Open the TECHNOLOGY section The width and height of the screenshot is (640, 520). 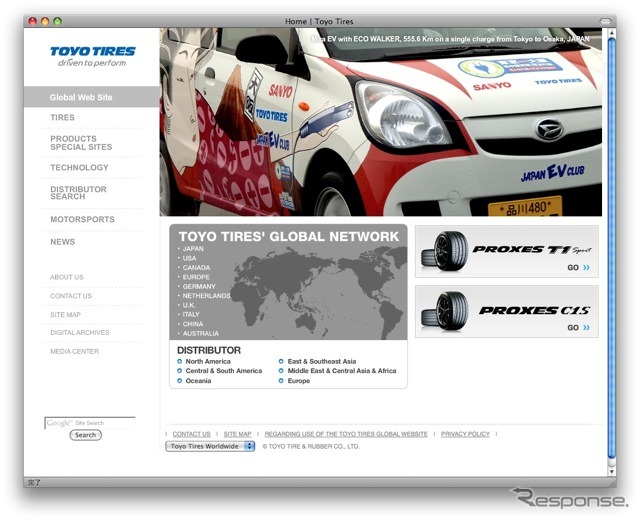(x=79, y=168)
